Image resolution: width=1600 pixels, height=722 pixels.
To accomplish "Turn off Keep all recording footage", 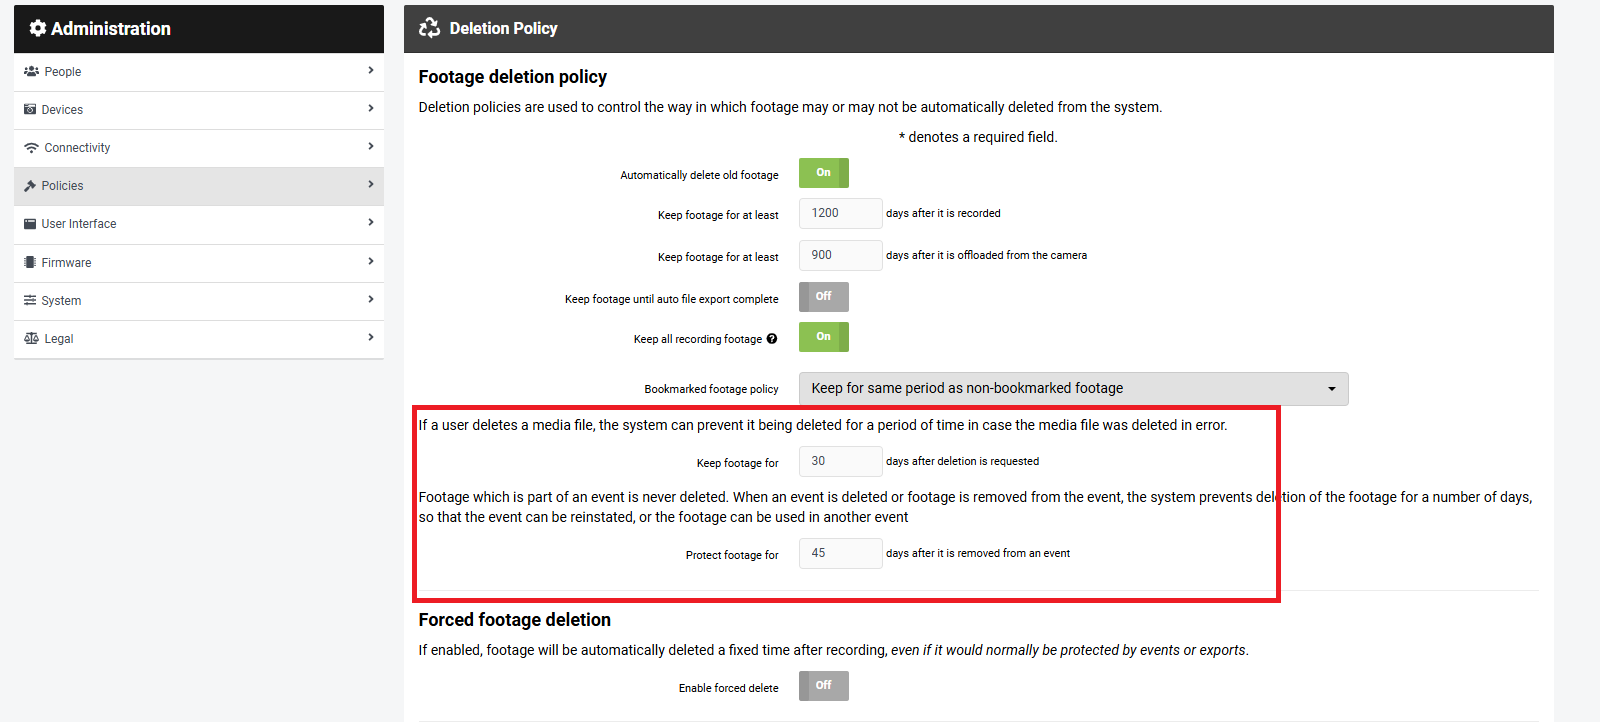I will [x=824, y=337].
